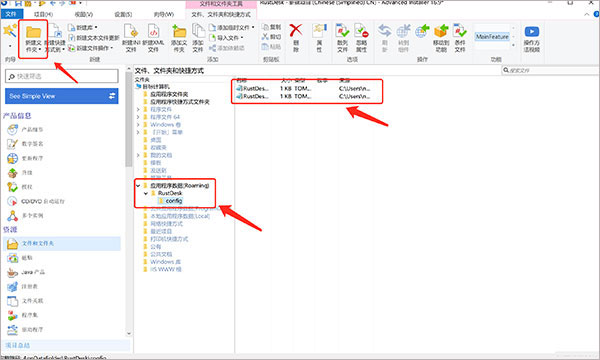Open the Project (项目) ribbon tab

(43, 14)
